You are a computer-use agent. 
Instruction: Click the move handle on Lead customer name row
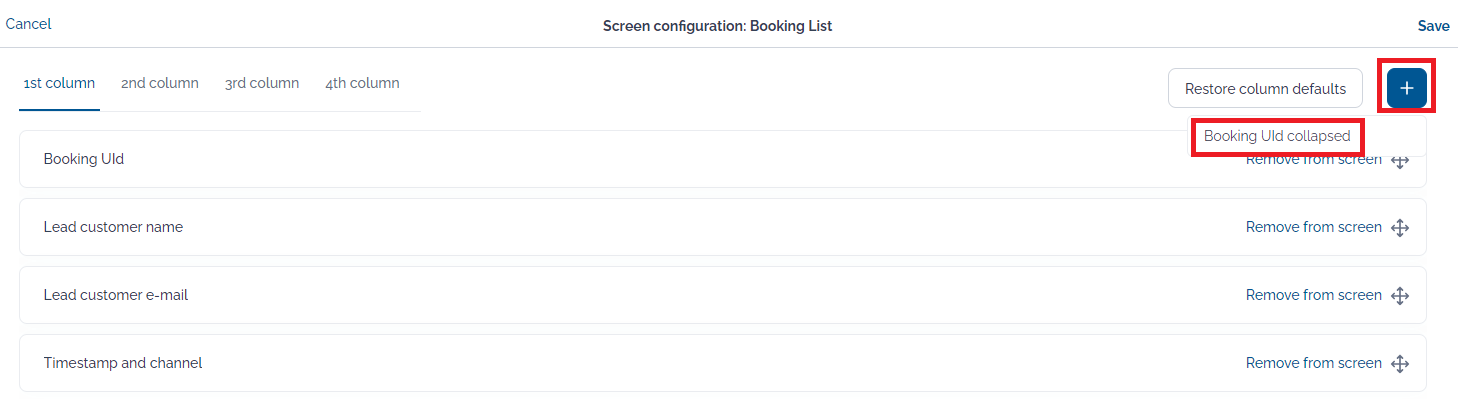(x=1400, y=228)
